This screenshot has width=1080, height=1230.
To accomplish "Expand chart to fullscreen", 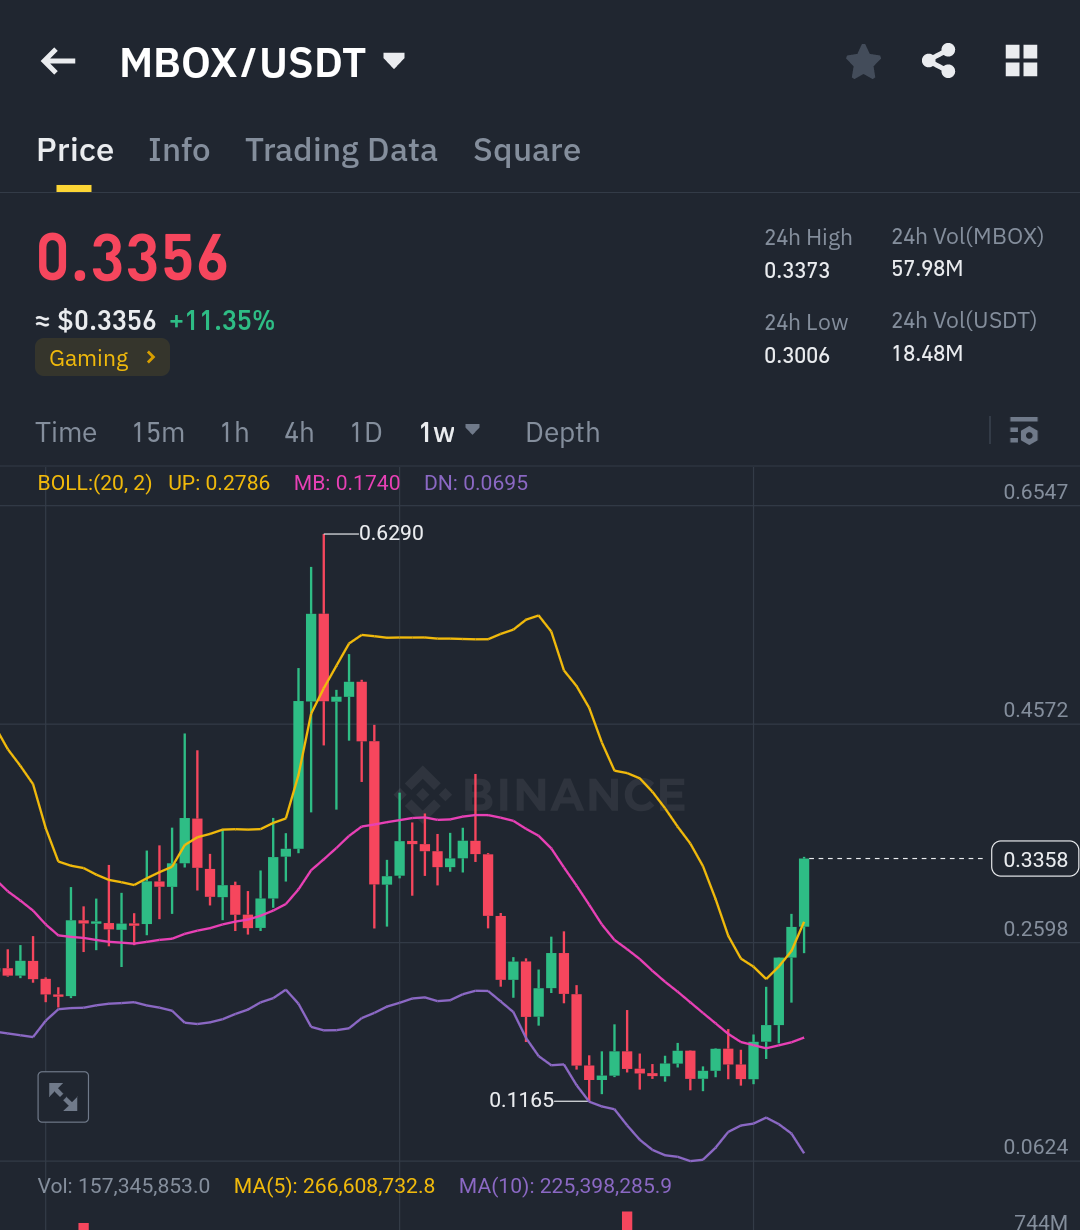I will pos(63,1097).
